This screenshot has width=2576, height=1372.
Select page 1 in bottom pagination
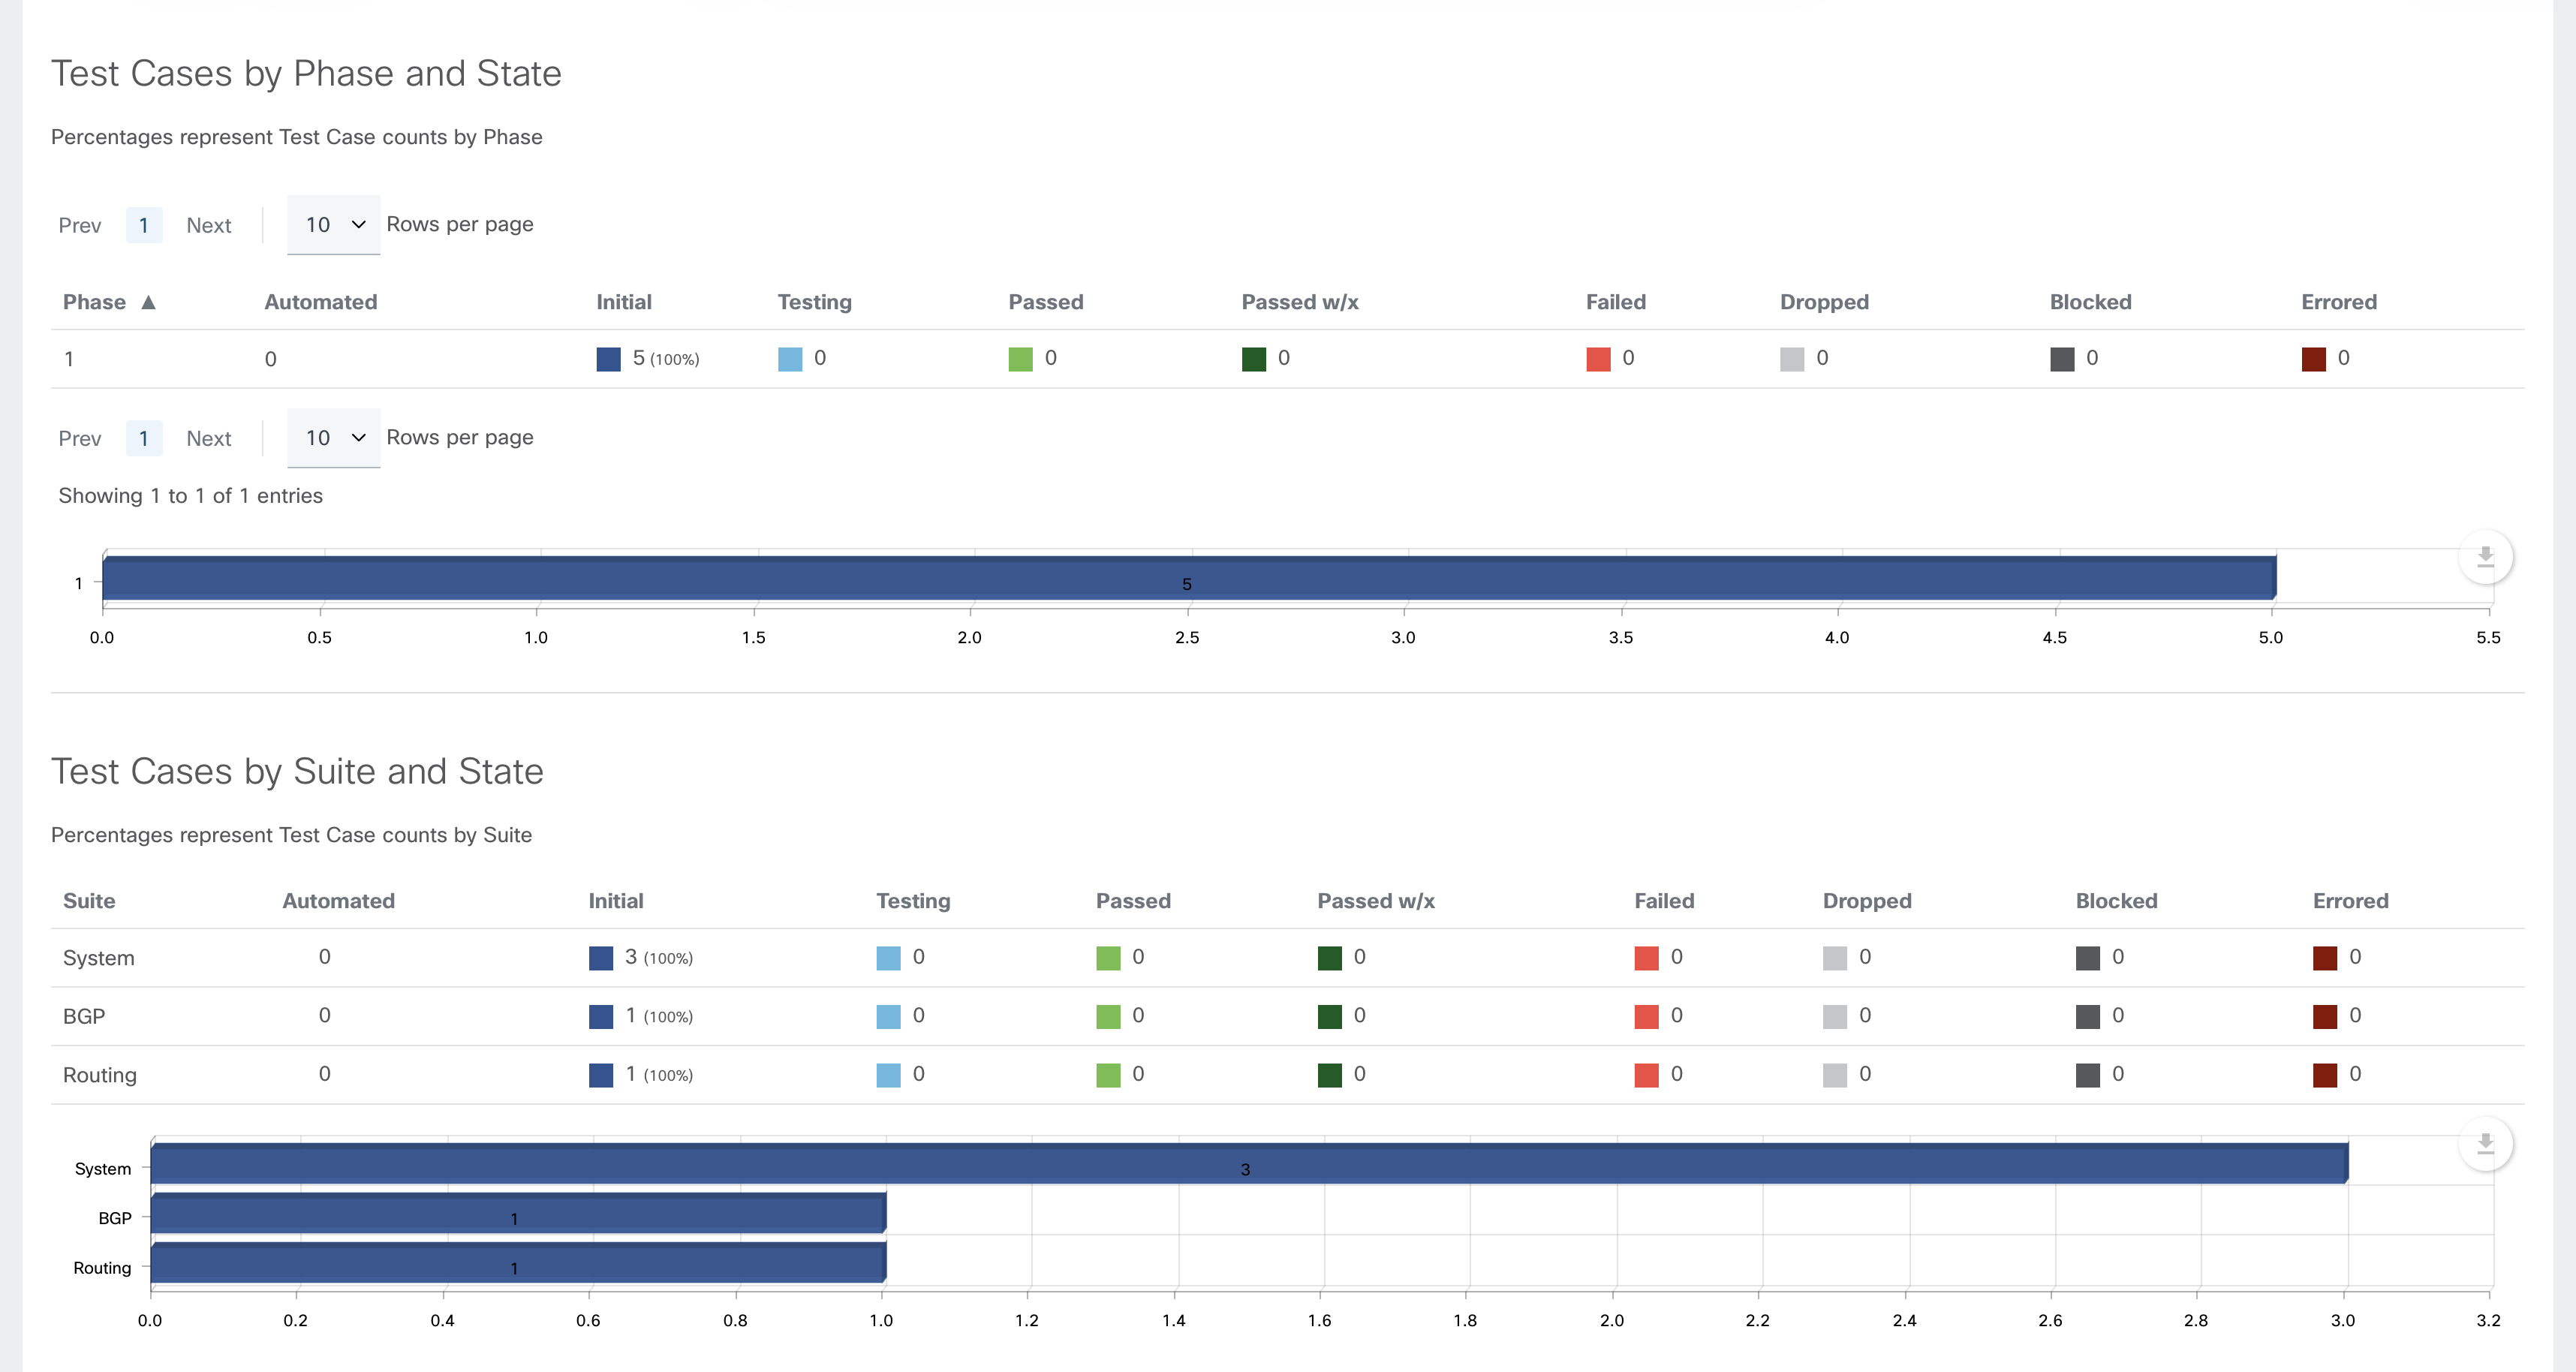coord(144,439)
